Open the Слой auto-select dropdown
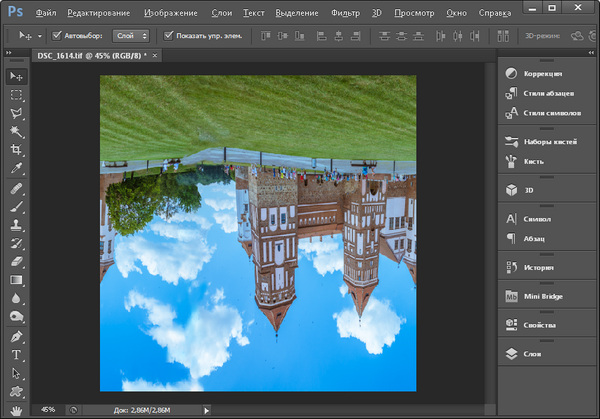 131,36
